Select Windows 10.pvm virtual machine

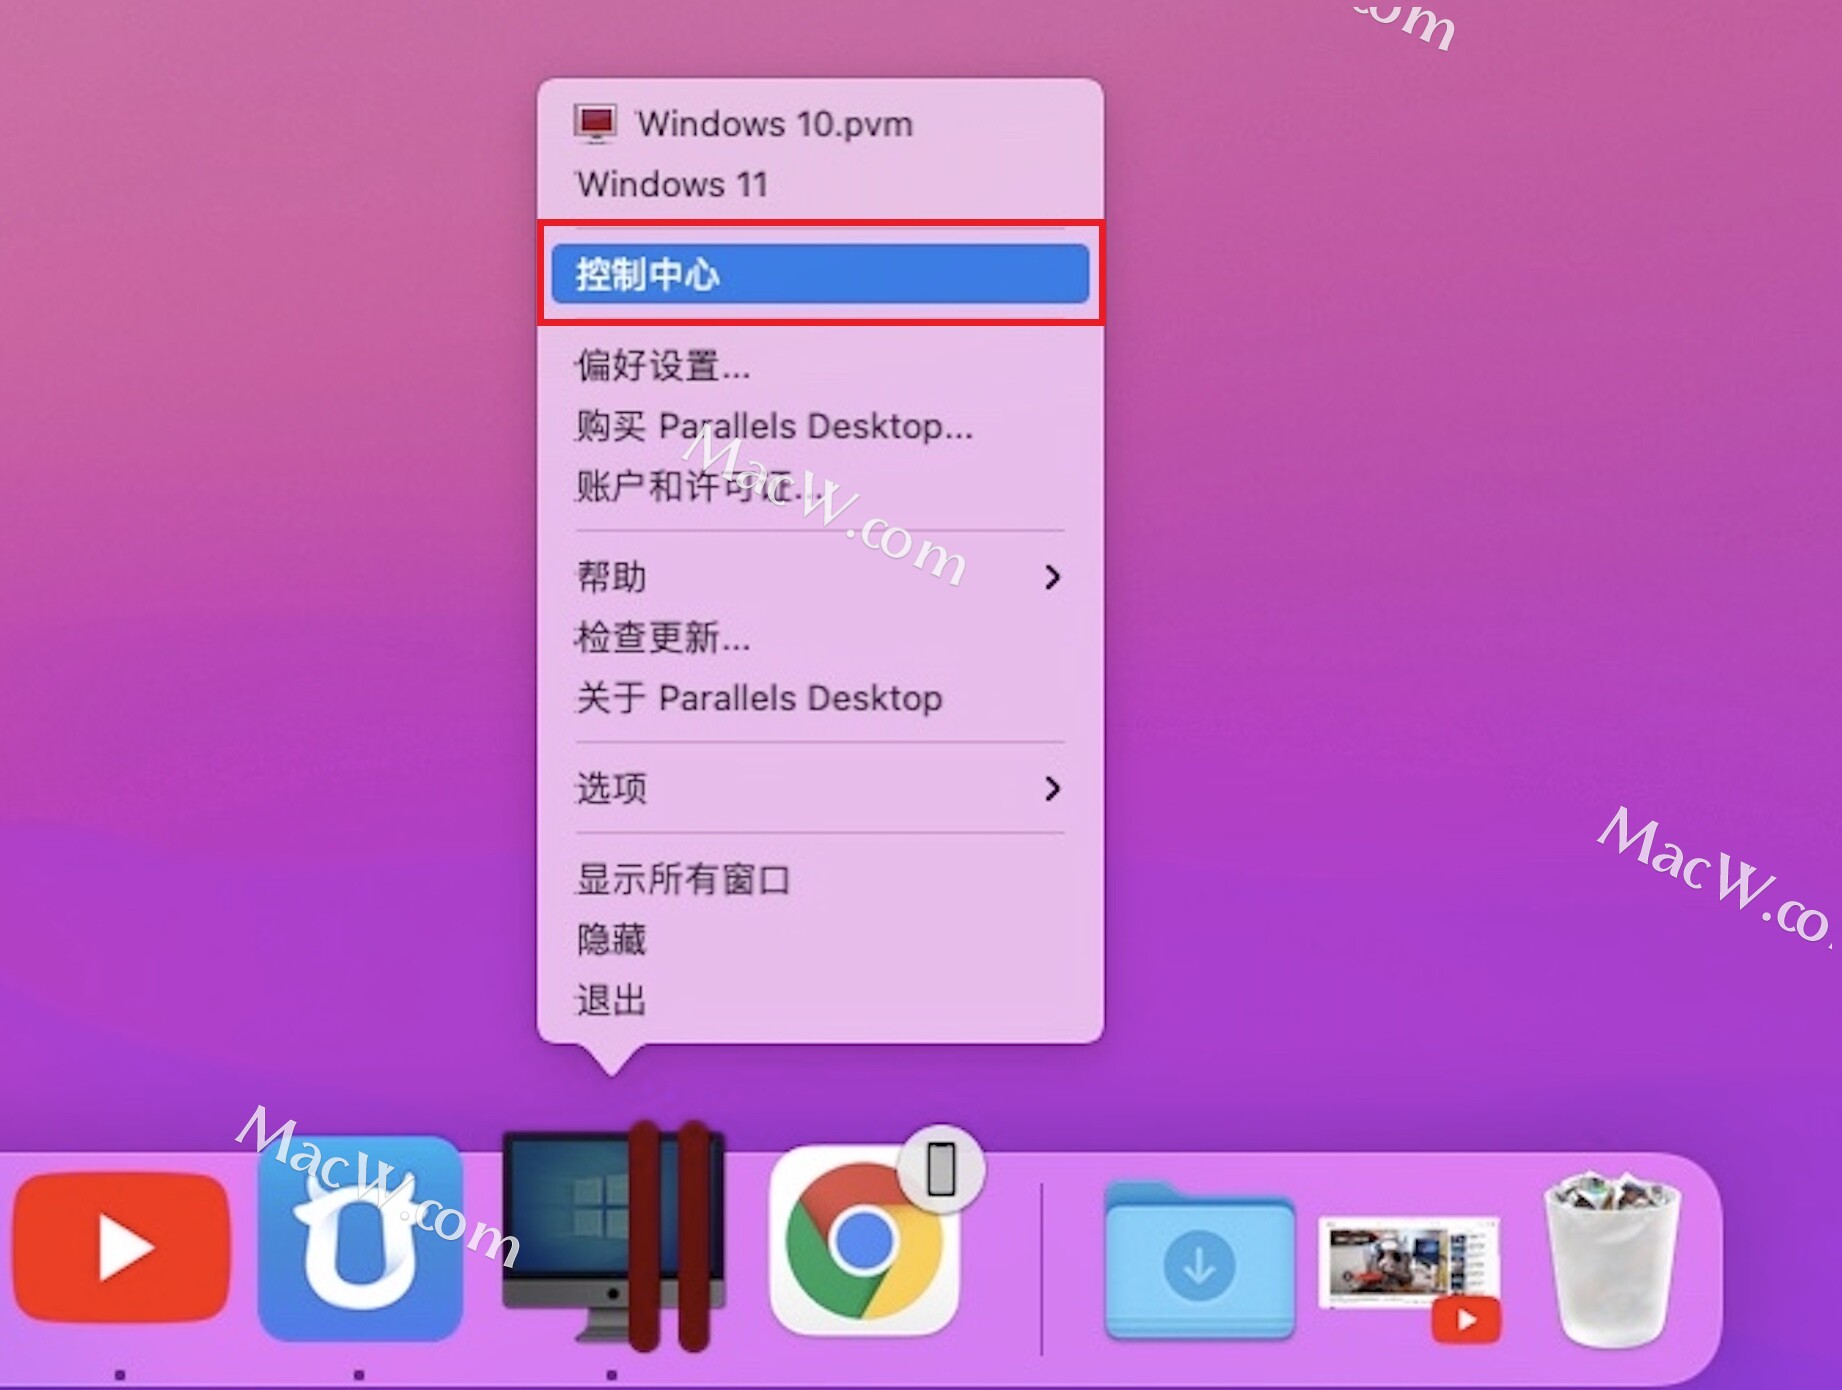[x=820, y=124]
